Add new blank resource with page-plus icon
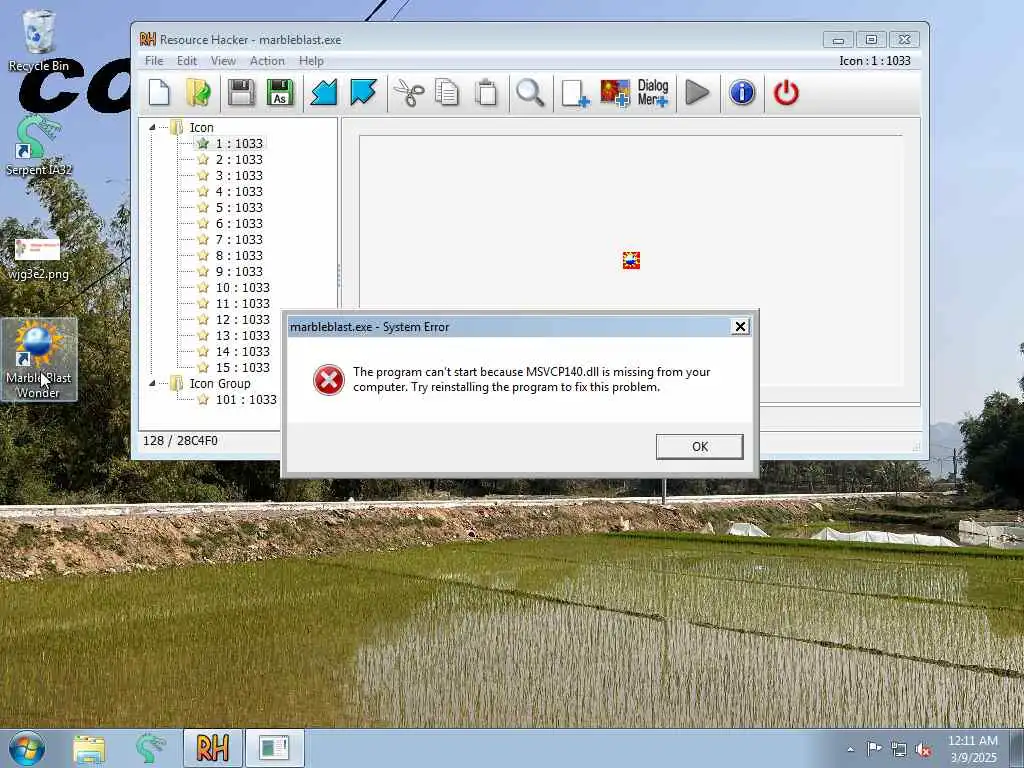 pos(575,93)
